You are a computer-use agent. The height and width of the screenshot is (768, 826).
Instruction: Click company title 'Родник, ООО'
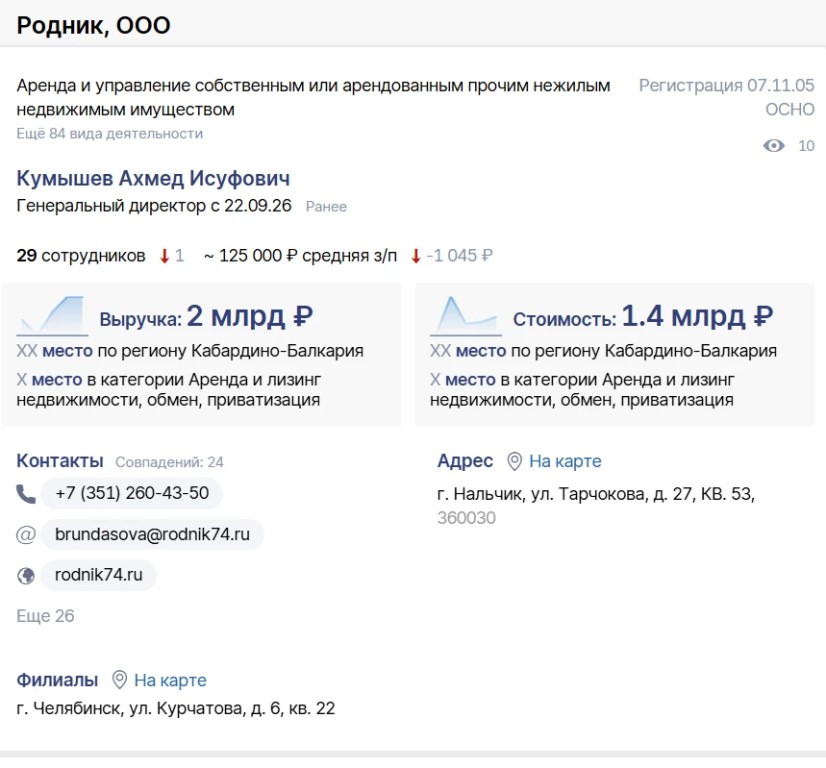tap(93, 25)
